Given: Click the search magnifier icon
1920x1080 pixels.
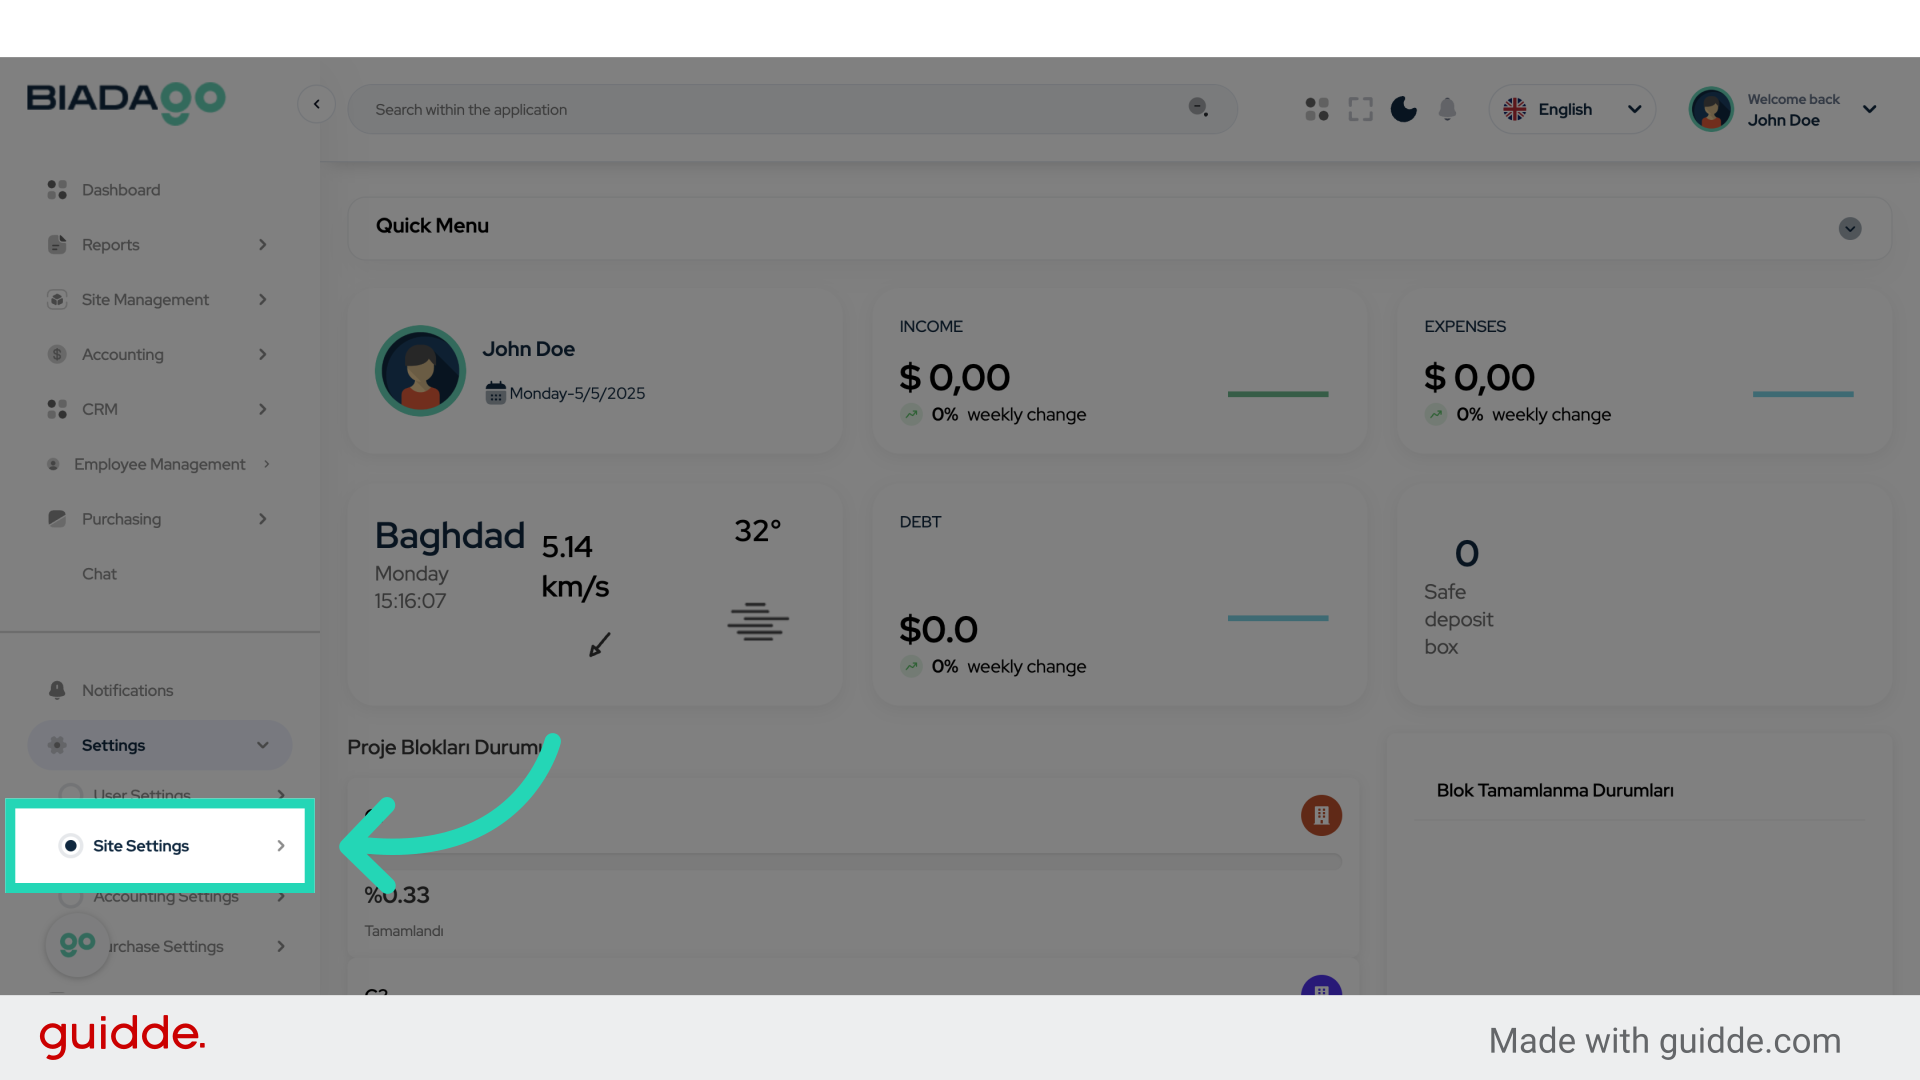Looking at the screenshot, I should [x=1198, y=108].
